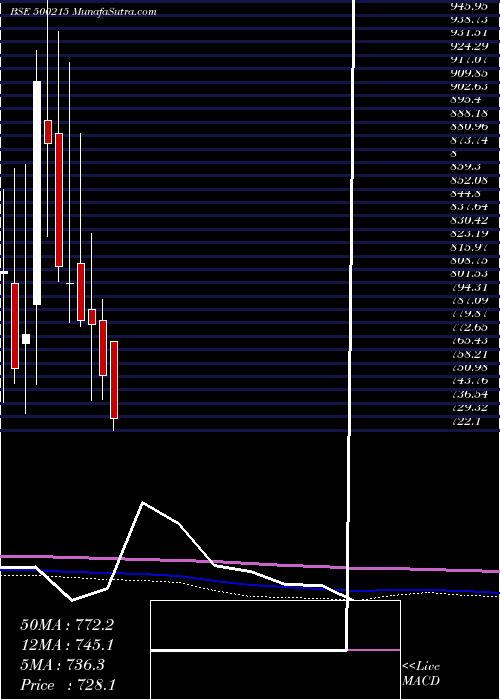This screenshot has width=500, height=700.
Task: Click the 794.31 price axis label
Action: (469, 287)
